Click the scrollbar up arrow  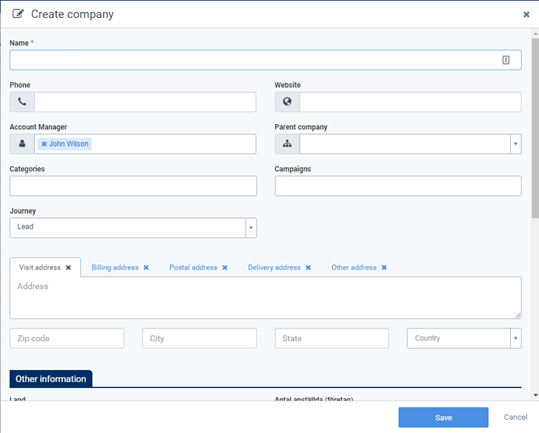(x=535, y=34)
